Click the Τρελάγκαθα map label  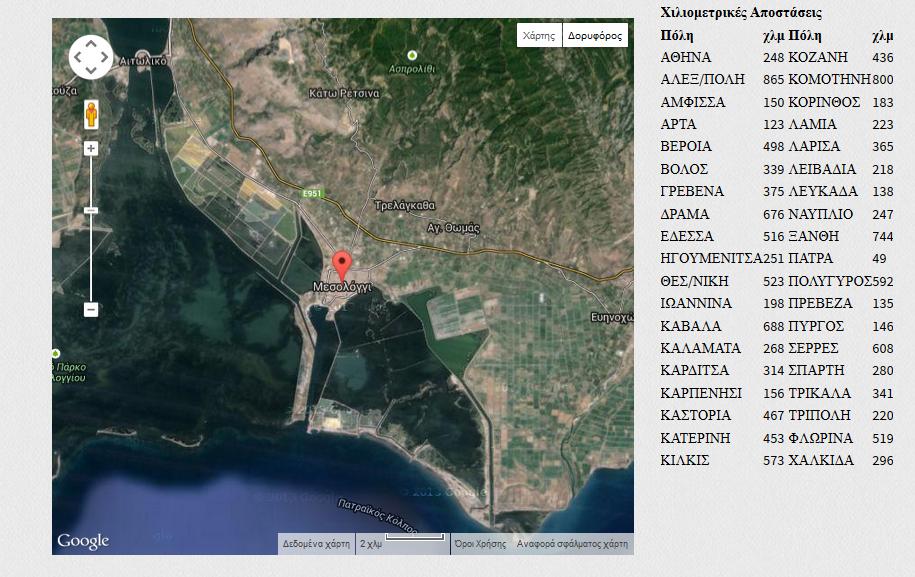coord(404,205)
